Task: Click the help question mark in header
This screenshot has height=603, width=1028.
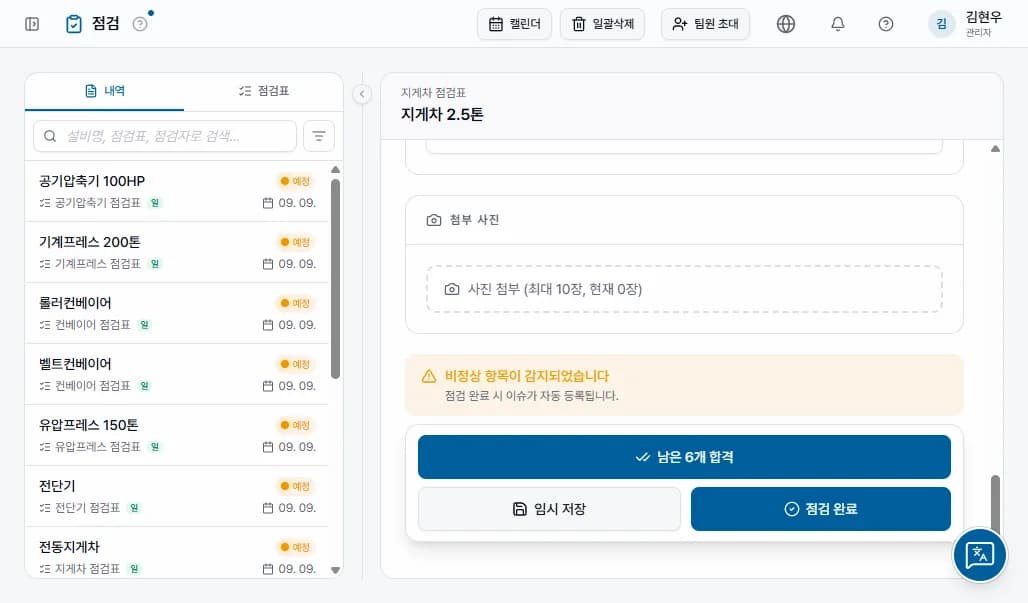Action: point(885,24)
